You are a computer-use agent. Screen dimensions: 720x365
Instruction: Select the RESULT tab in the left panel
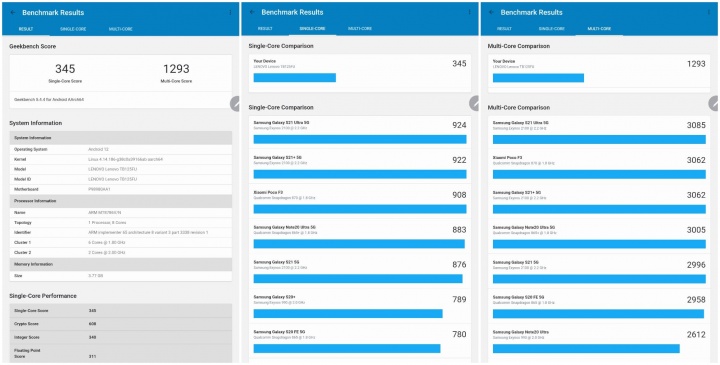(x=26, y=29)
